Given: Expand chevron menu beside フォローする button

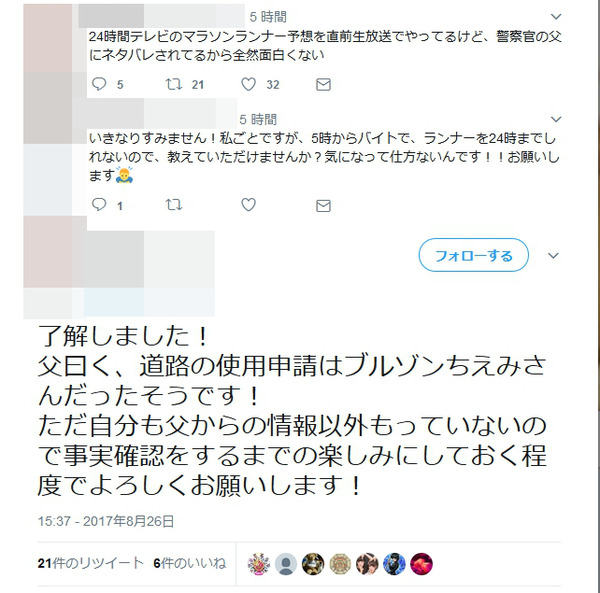Looking at the screenshot, I should [x=553, y=255].
